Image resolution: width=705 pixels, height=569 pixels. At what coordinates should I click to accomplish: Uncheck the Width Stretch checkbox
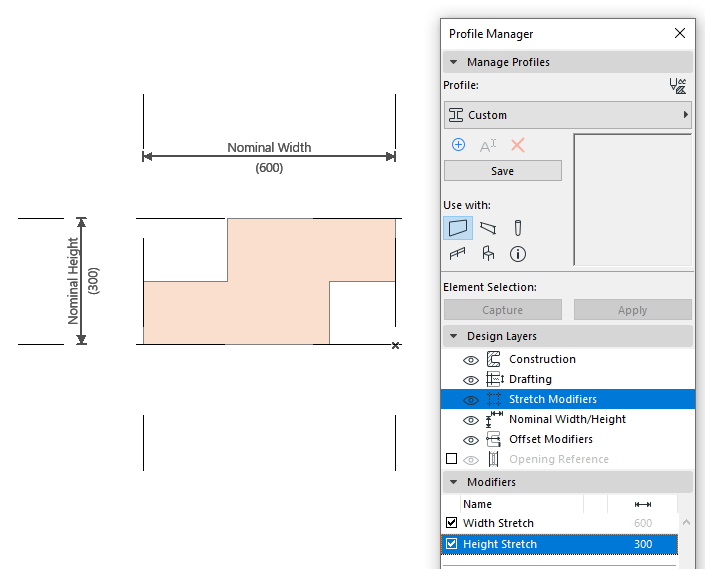(451, 523)
